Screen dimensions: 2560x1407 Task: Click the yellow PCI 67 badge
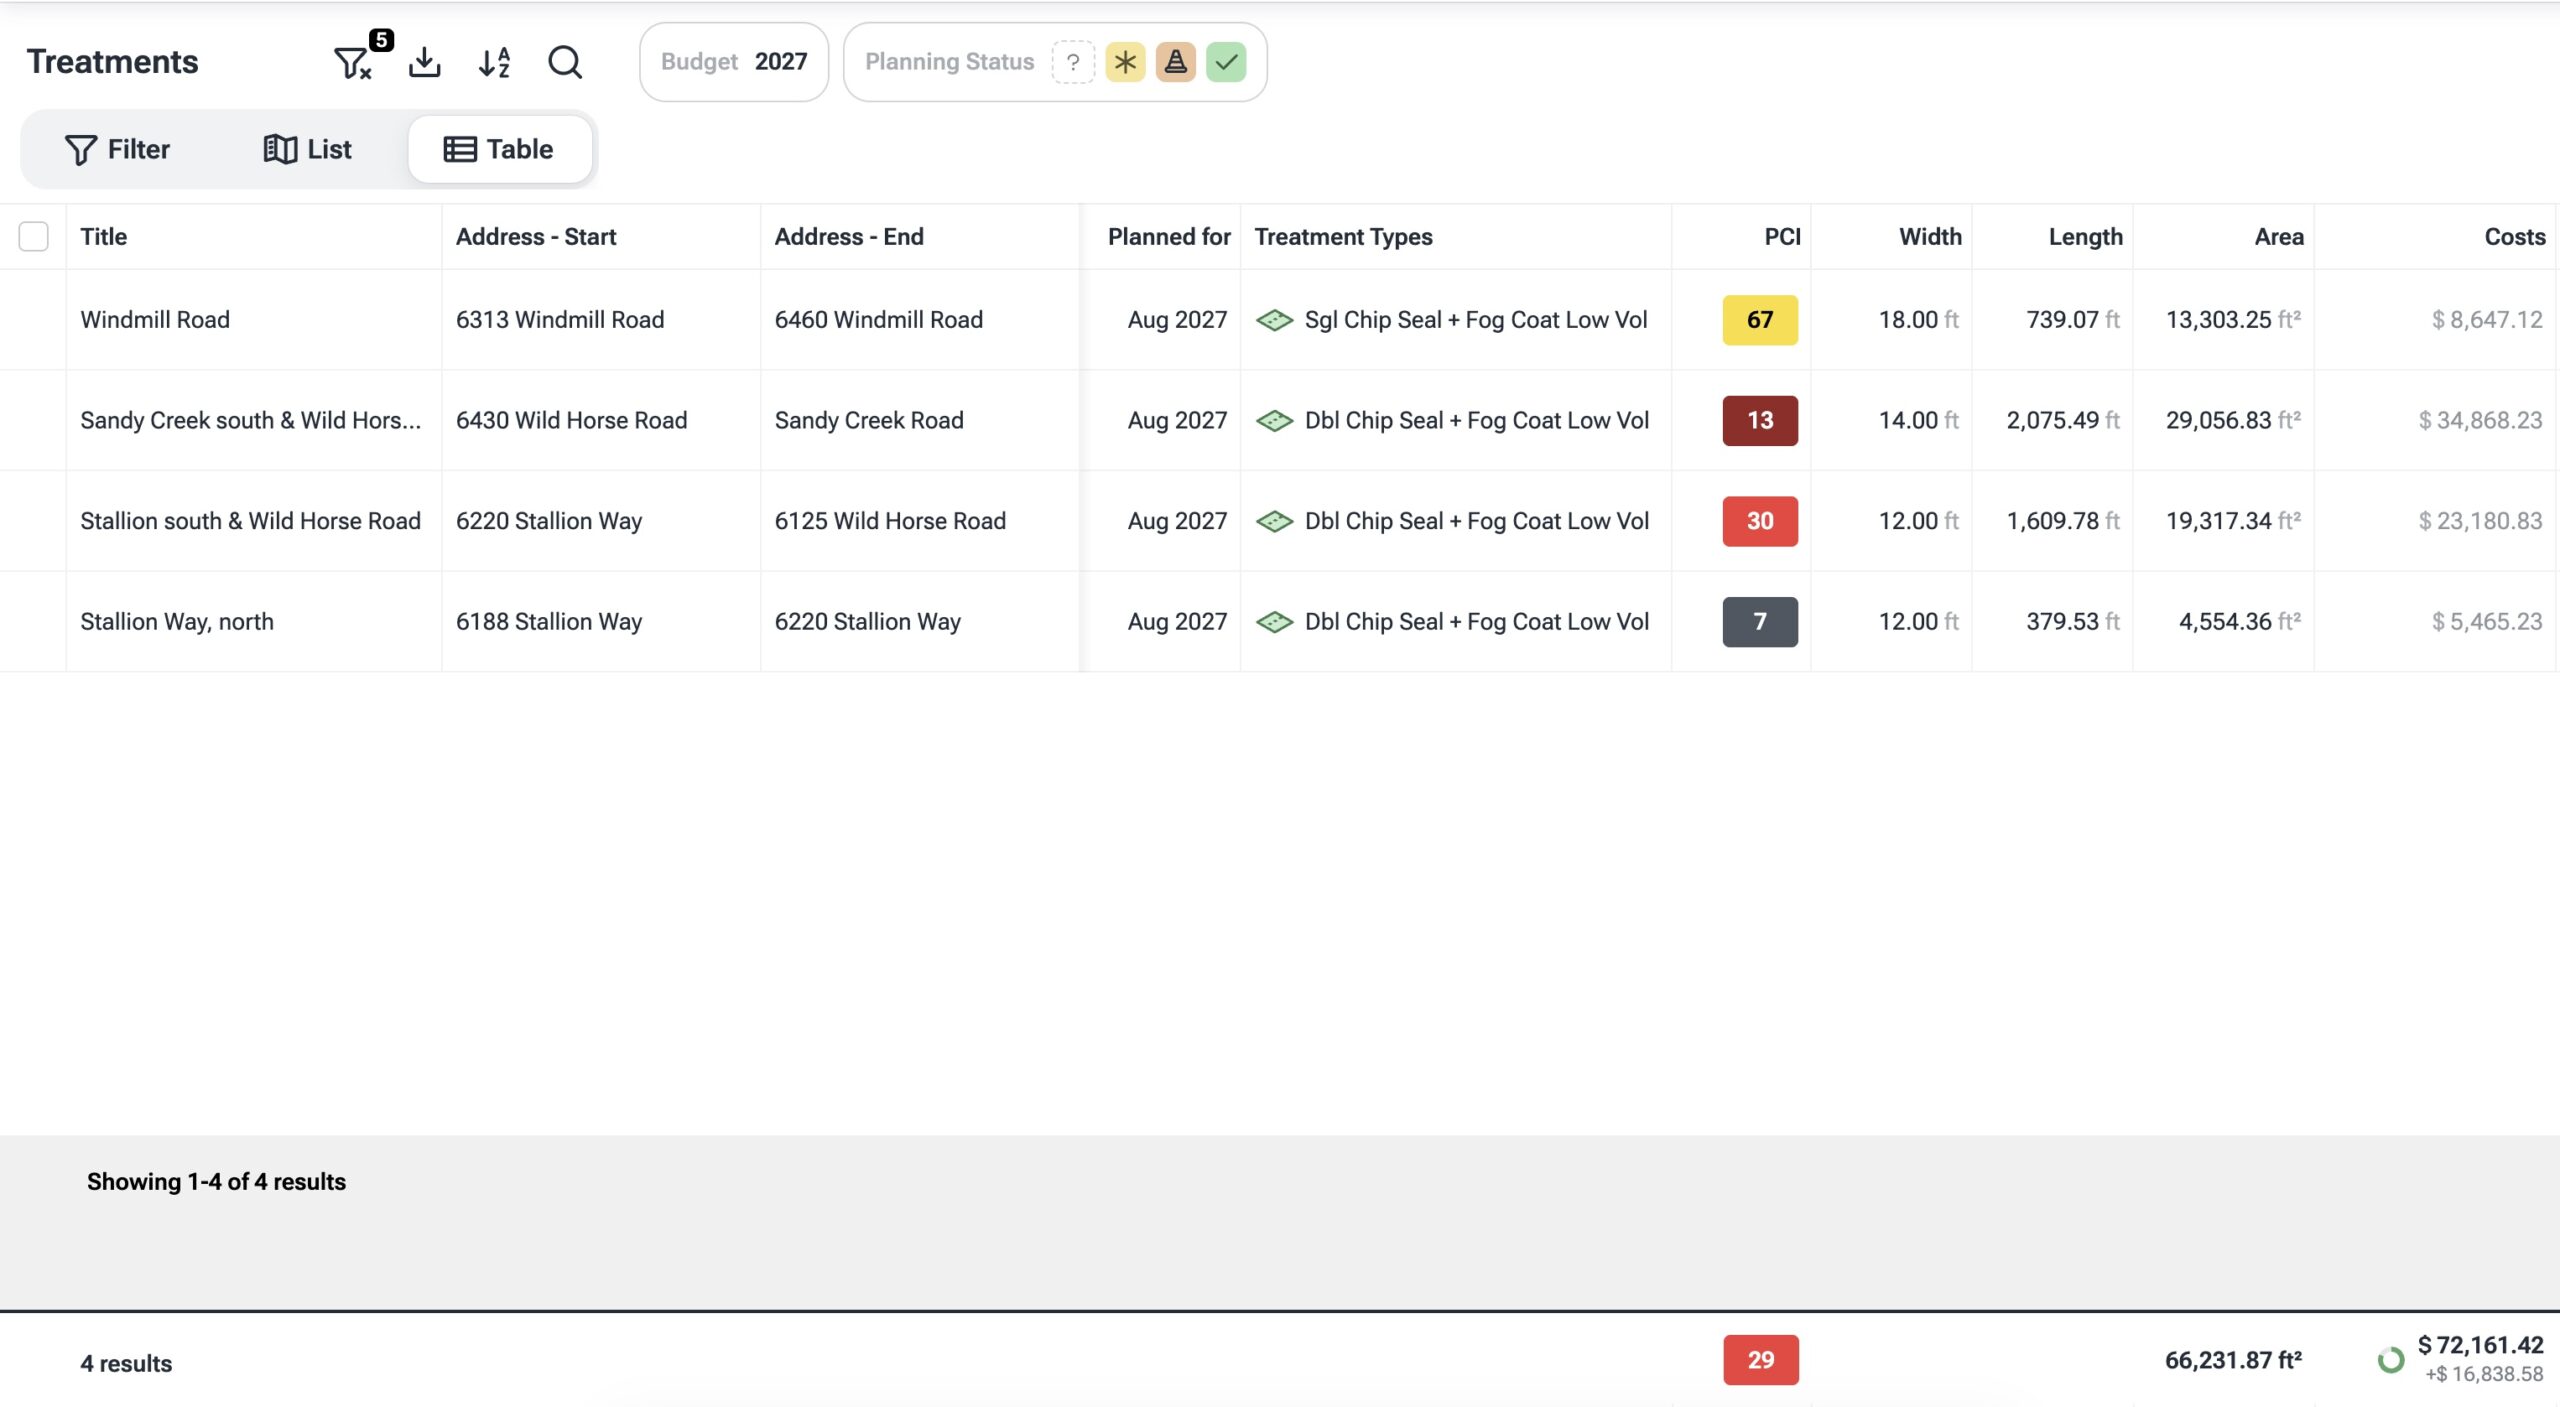coord(1760,320)
